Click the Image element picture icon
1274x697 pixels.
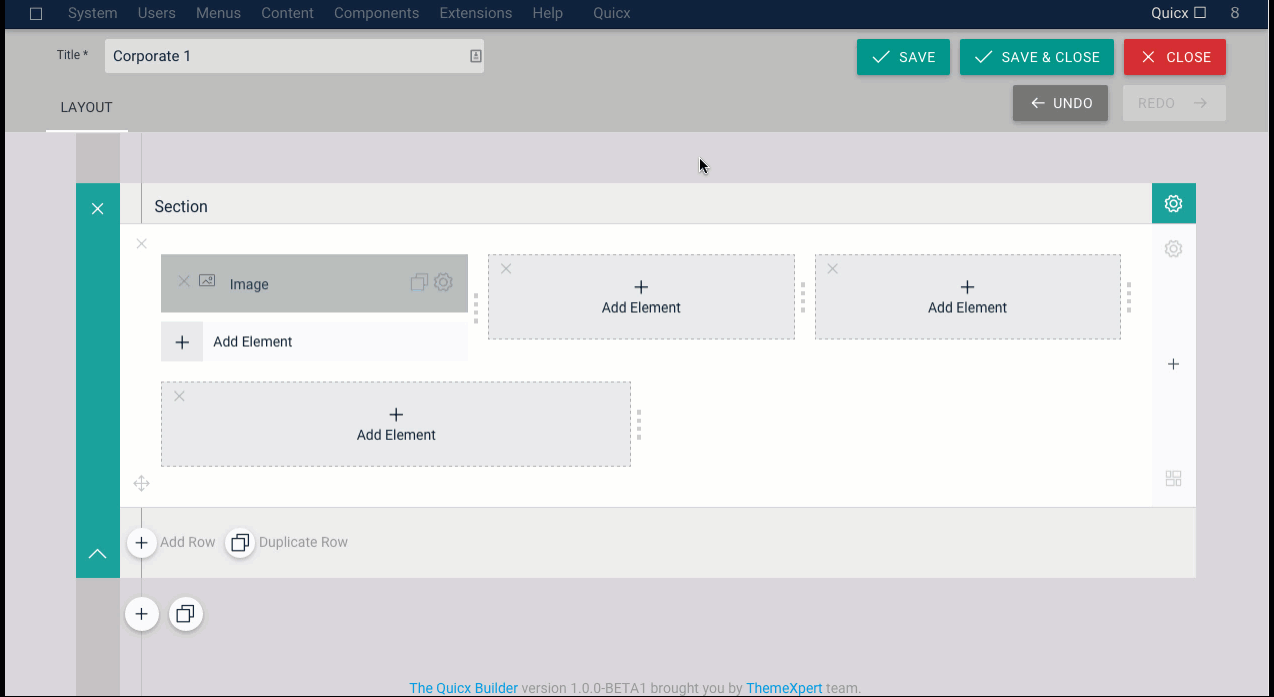207,281
